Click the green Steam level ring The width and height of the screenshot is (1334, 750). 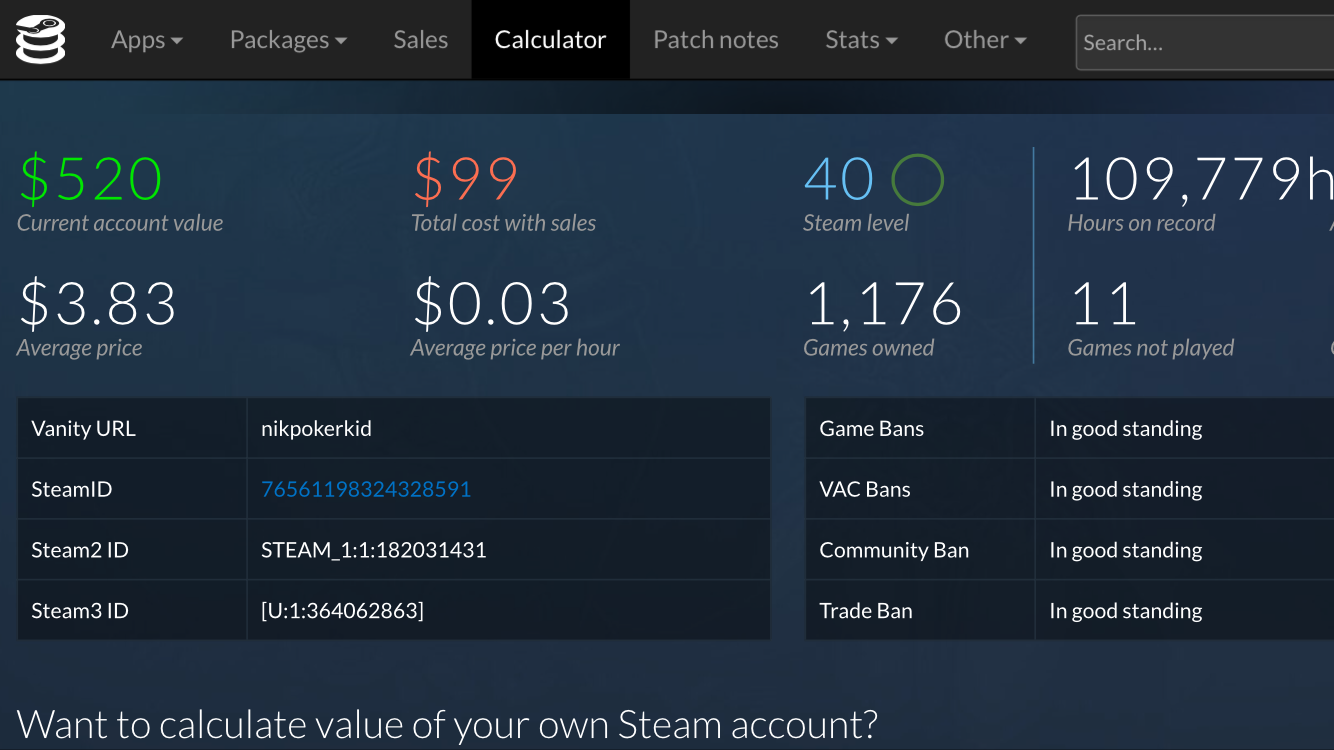point(917,180)
